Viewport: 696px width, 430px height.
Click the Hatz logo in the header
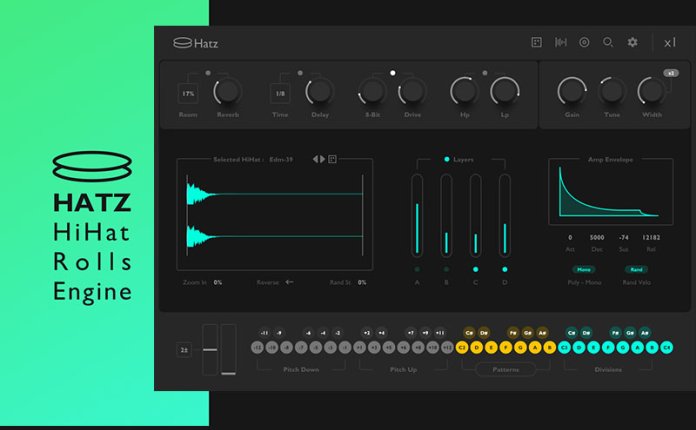tap(195, 43)
